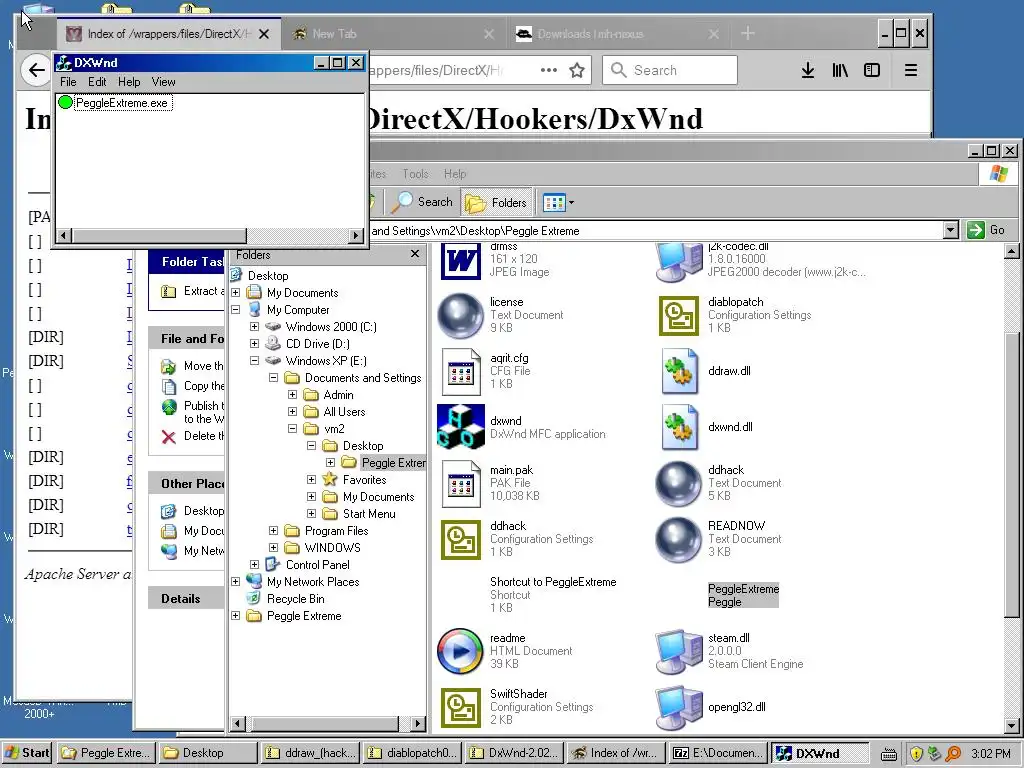Click the Explorer Search toolbar button
The width and height of the screenshot is (1024, 768).
tap(421, 202)
